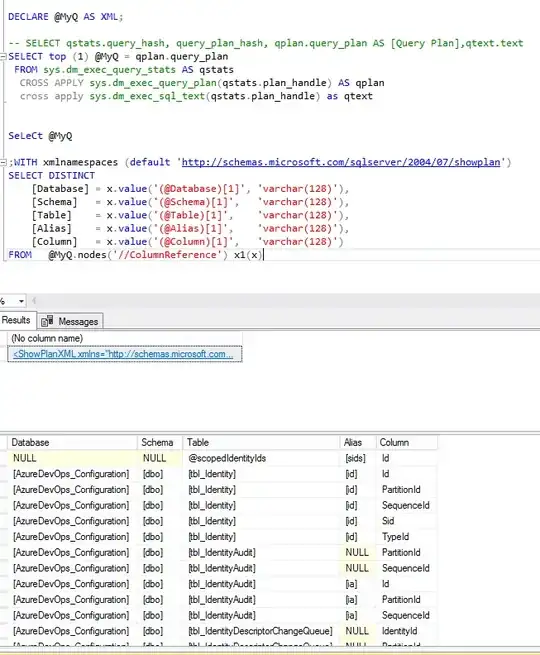The width and height of the screenshot is (540, 655).
Task: Select [tbl_Identity] table cell in Sid row
Action: pyautogui.click(x=261, y=521)
